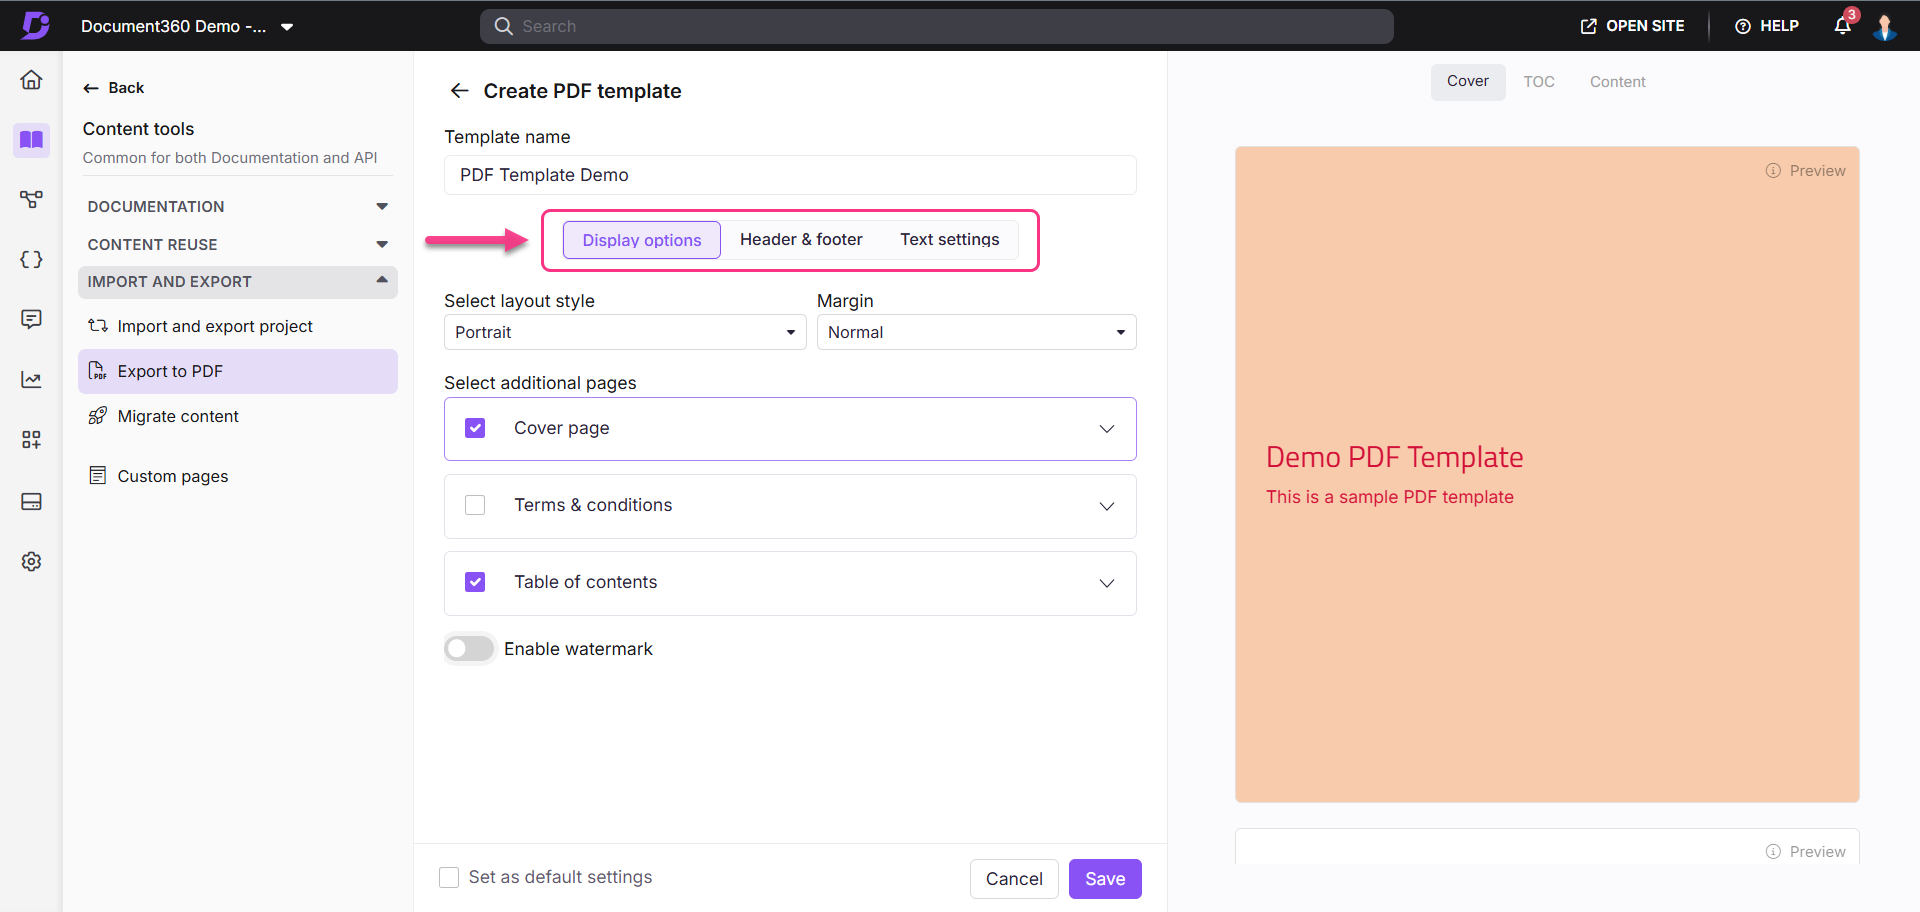Switch to the TOC preview tab
The height and width of the screenshot is (912, 1920).
tap(1538, 82)
